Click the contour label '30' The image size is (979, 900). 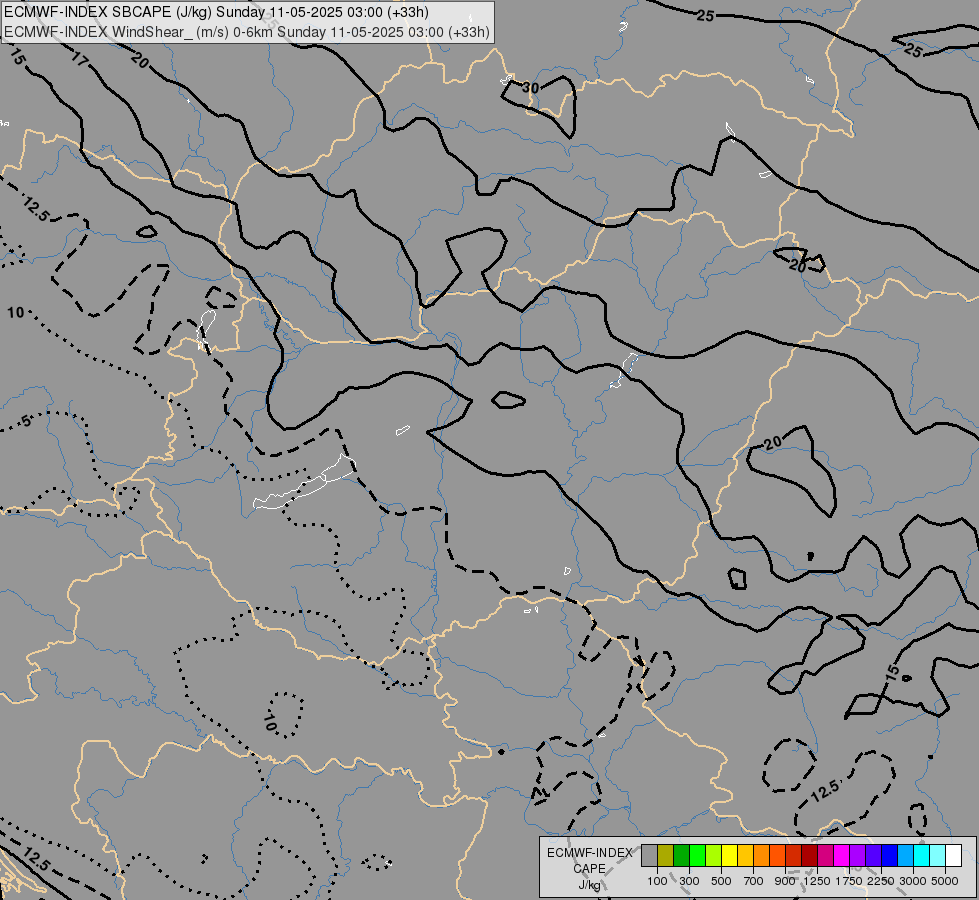530,88
